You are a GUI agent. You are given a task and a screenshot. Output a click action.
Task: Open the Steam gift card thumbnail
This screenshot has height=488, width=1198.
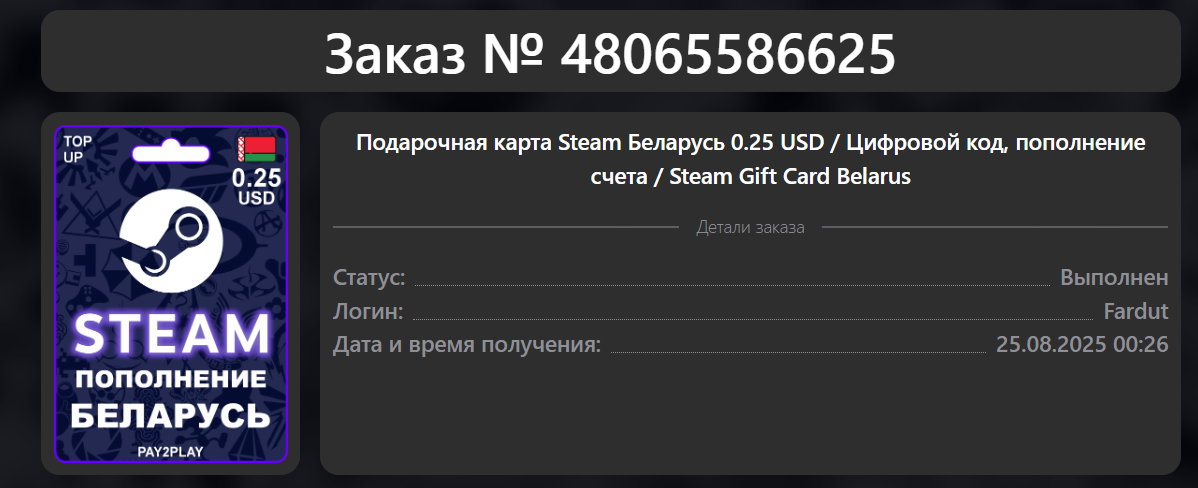[x=170, y=293]
